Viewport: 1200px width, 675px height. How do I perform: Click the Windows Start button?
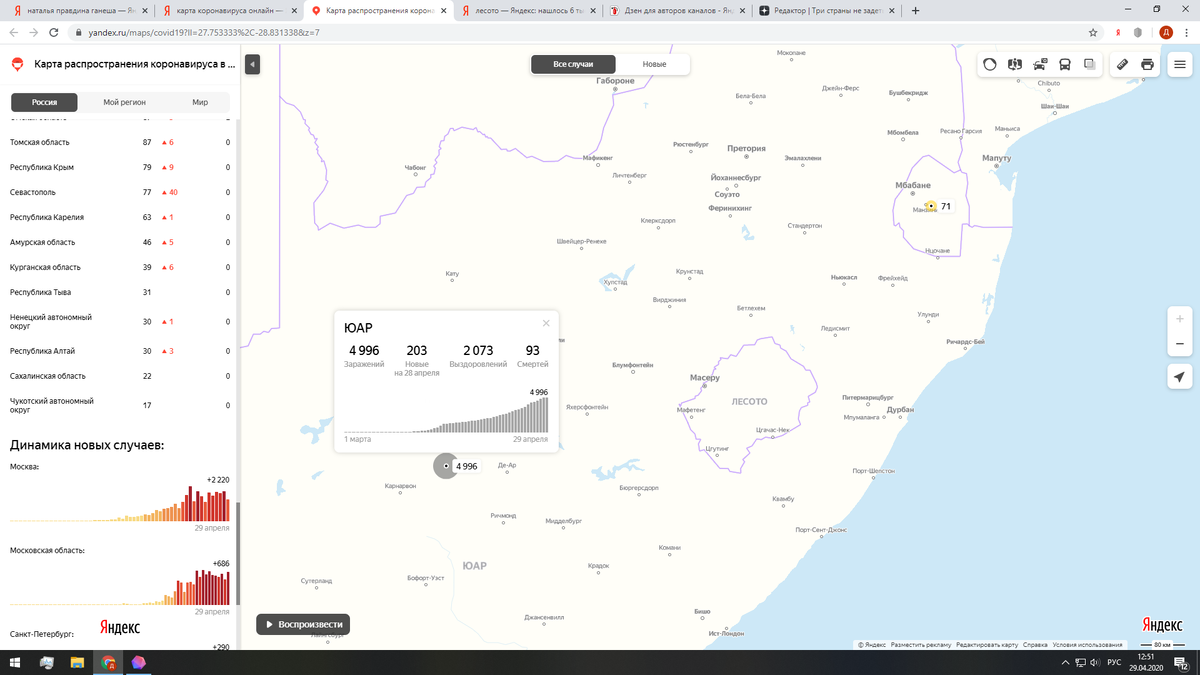(15, 663)
